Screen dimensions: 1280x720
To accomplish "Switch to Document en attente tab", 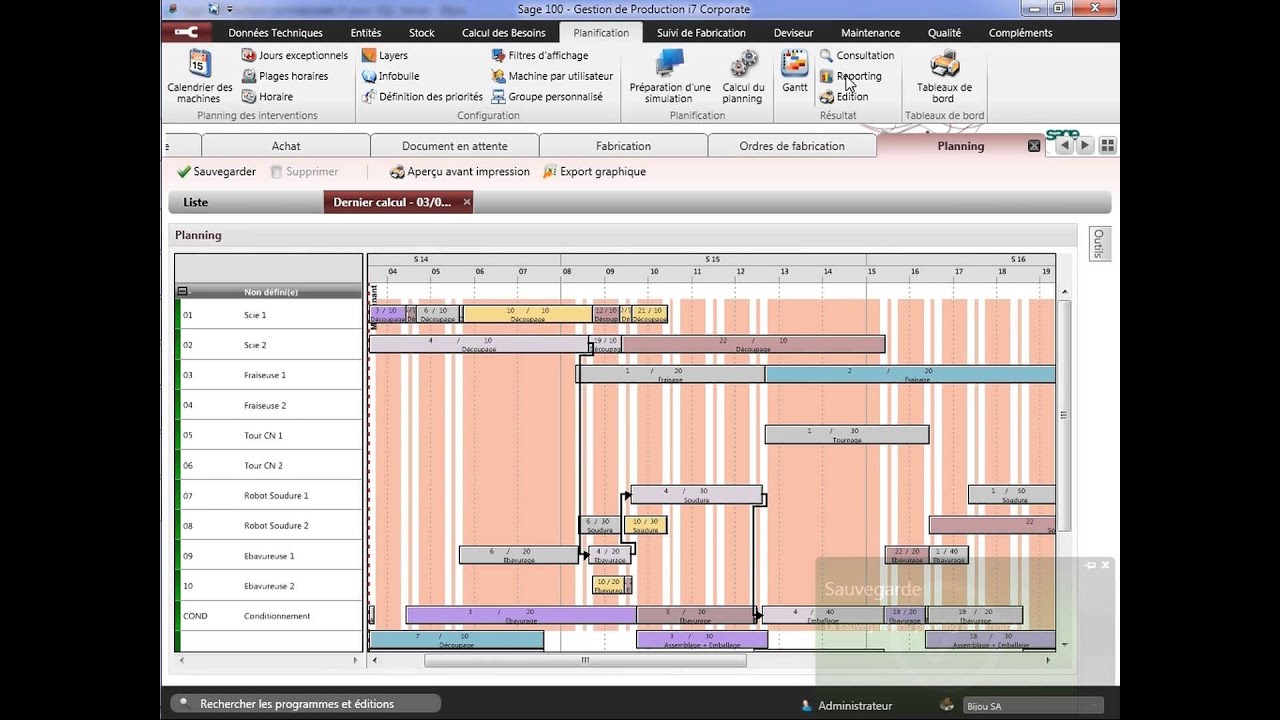I will 455,146.
